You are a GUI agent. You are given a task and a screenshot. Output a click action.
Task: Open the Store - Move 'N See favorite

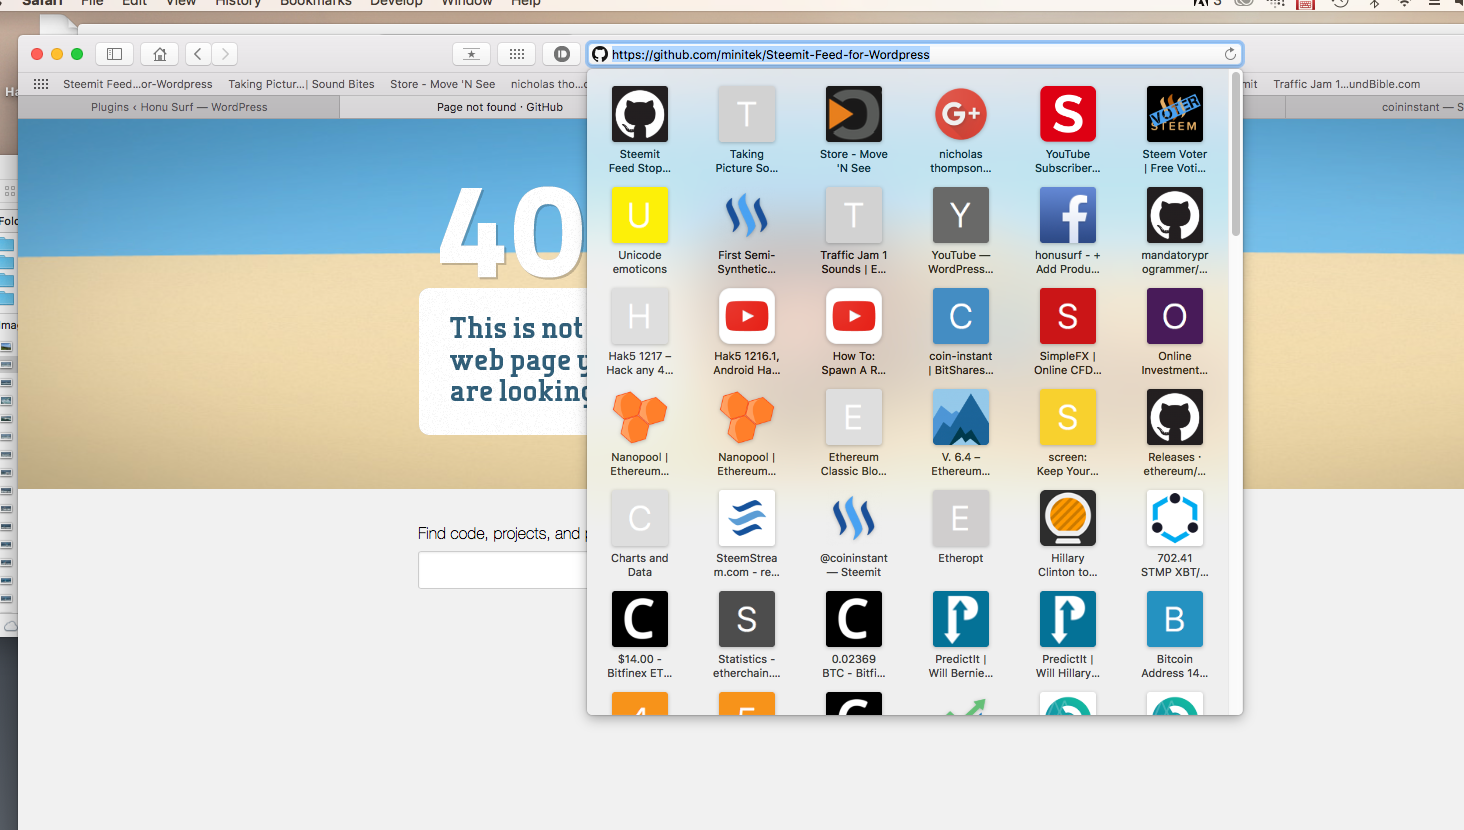pyautogui.click(x=854, y=114)
